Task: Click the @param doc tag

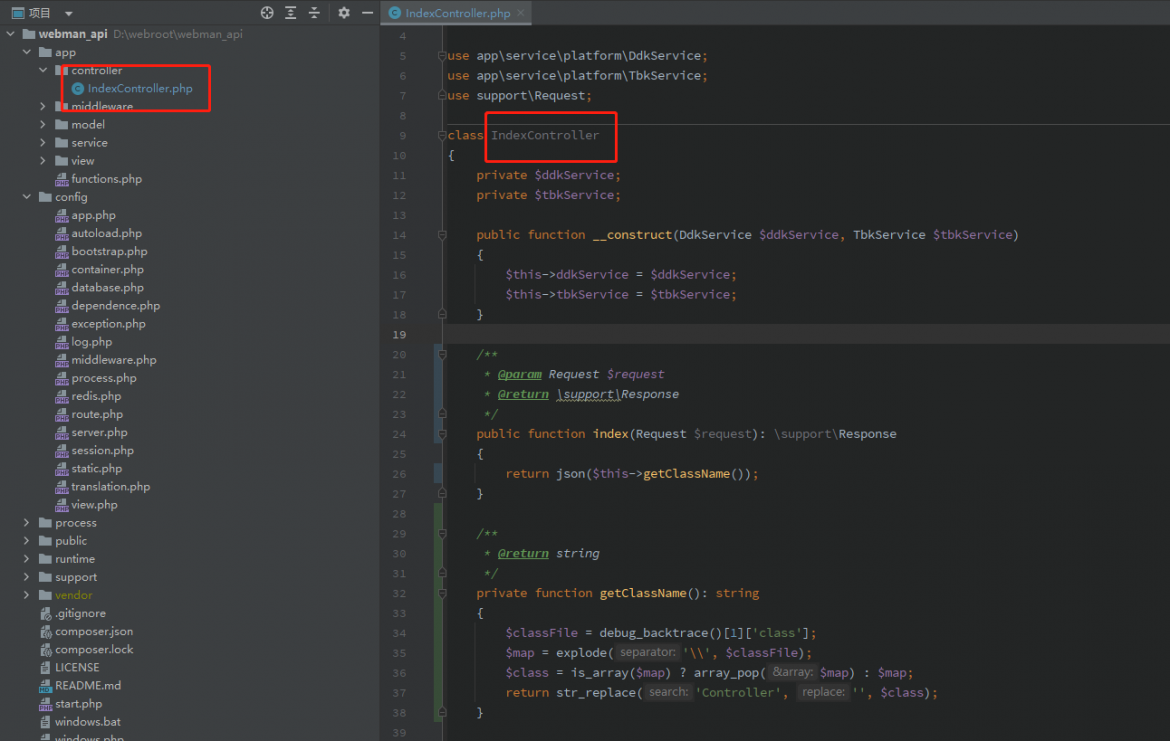Action: click(519, 374)
